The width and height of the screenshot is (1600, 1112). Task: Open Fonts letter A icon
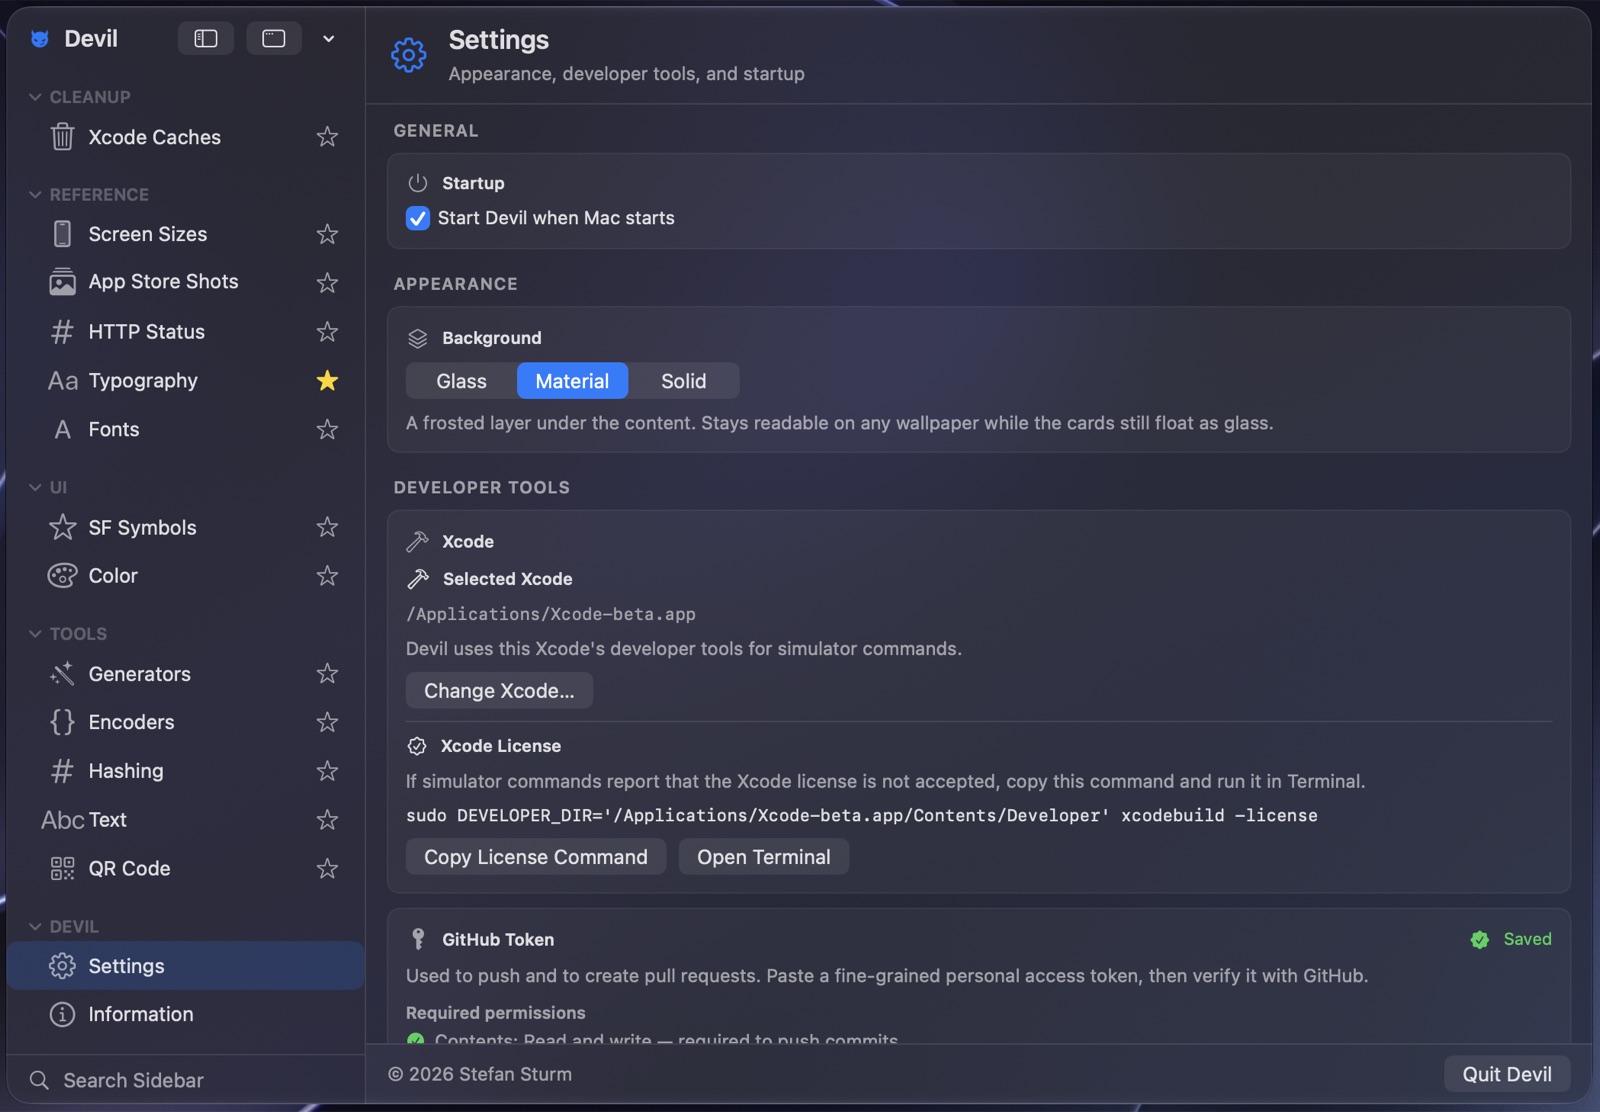click(x=62, y=430)
